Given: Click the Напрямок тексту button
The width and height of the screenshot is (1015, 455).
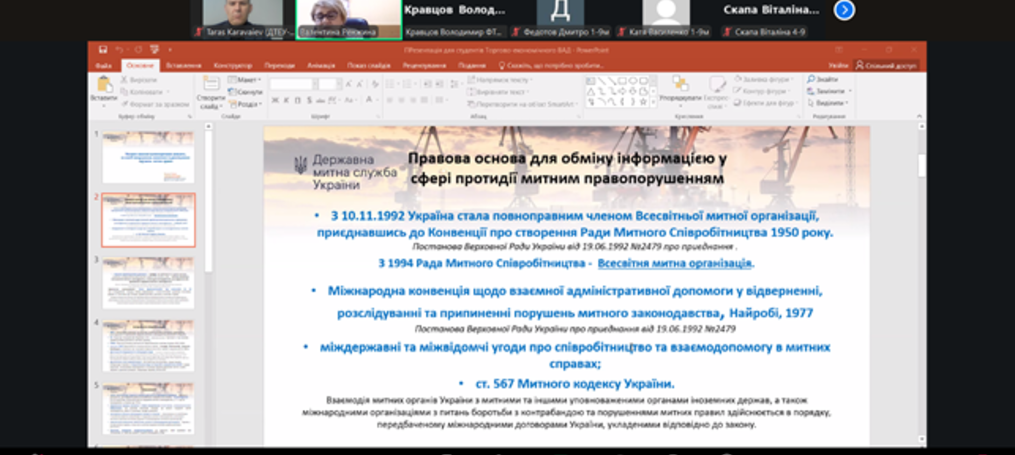Looking at the screenshot, I should coord(500,80).
